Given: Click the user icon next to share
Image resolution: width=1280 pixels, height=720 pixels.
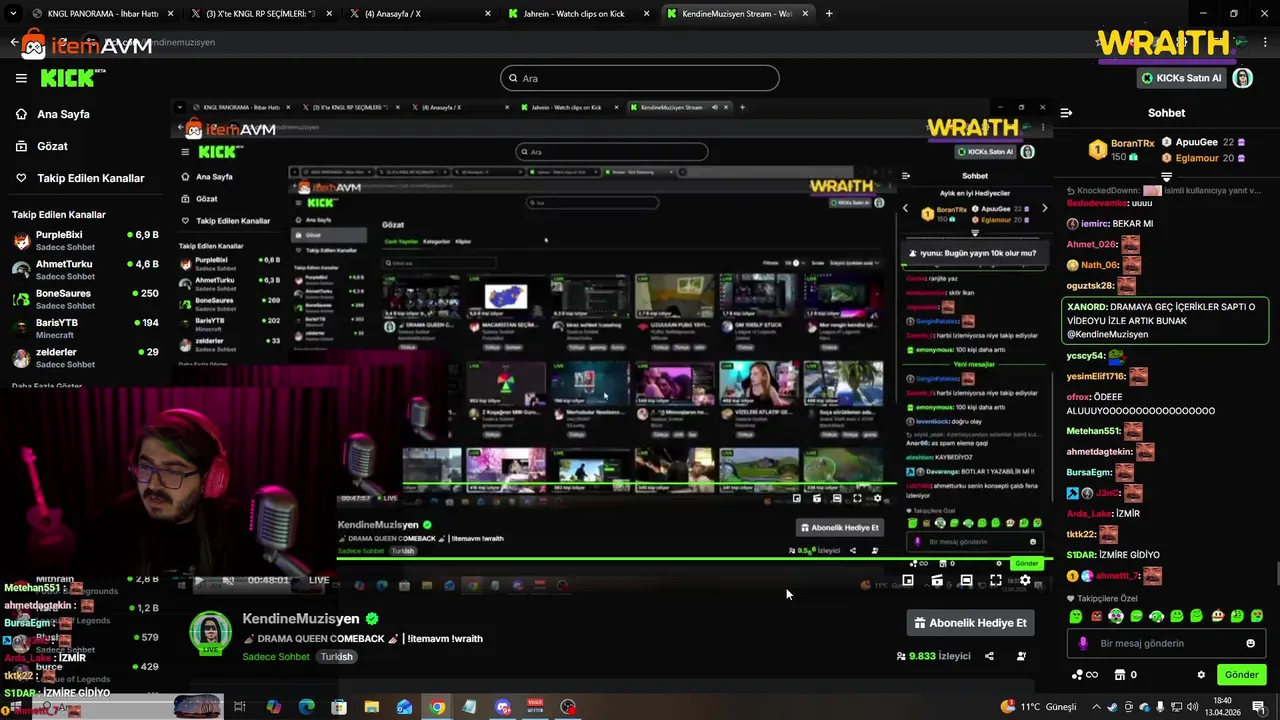Looking at the screenshot, I should 1021,656.
